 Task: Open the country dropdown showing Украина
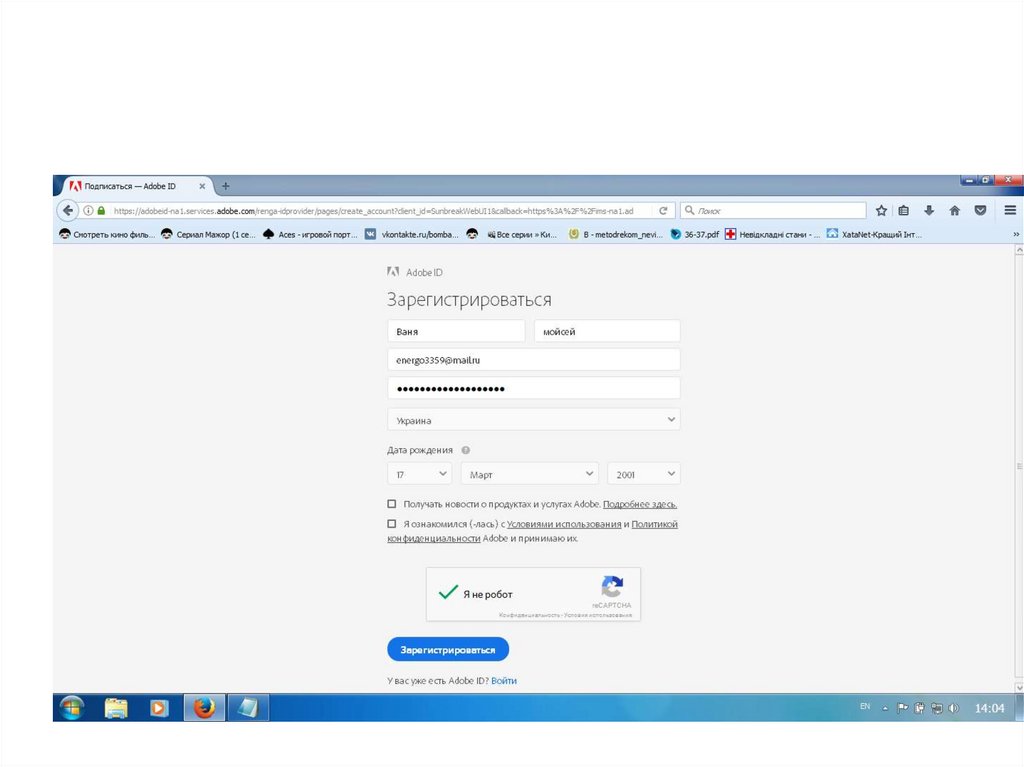tap(534, 420)
